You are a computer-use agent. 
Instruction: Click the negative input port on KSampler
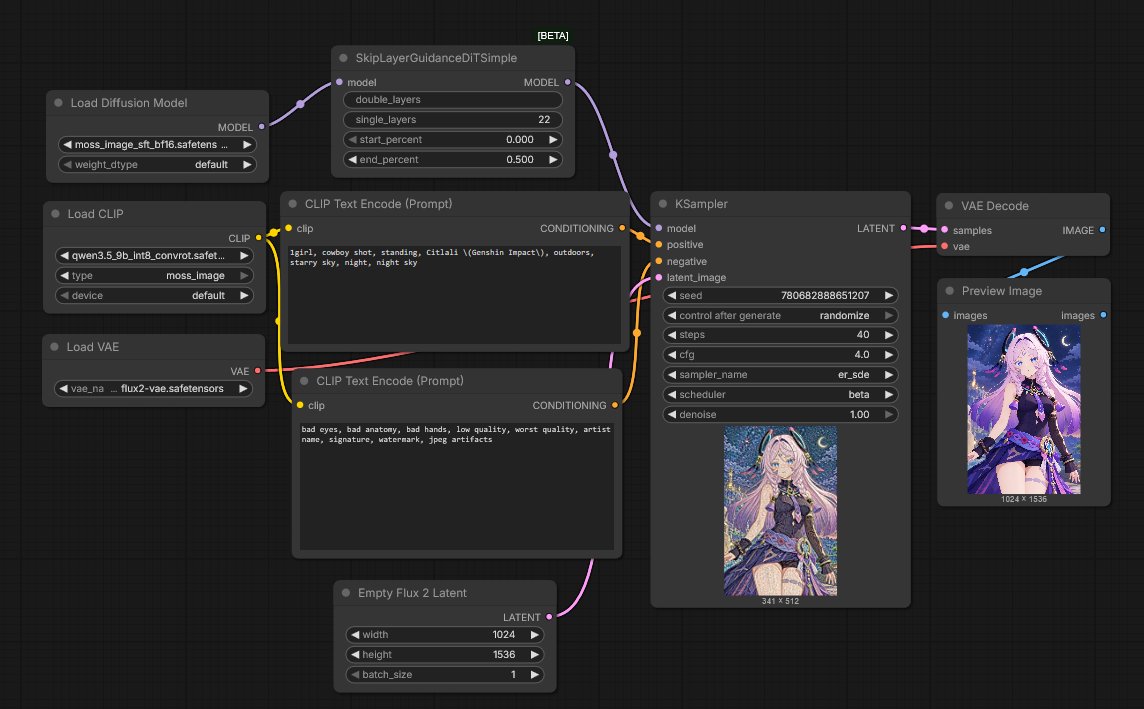(659, 261)
